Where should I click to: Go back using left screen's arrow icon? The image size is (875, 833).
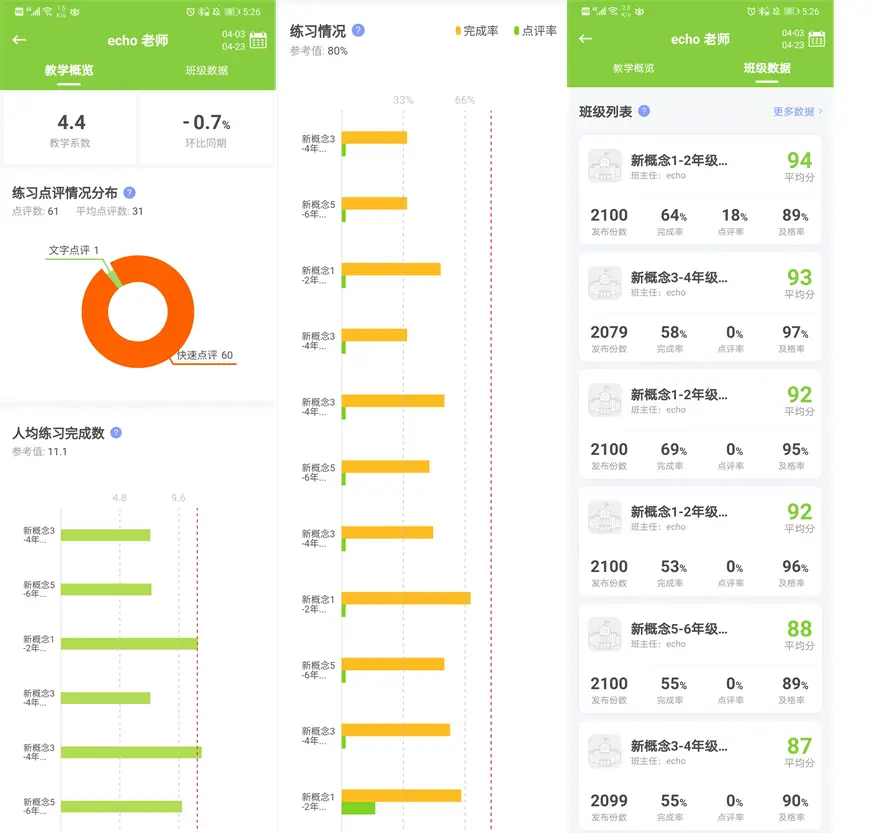(20, 40)
